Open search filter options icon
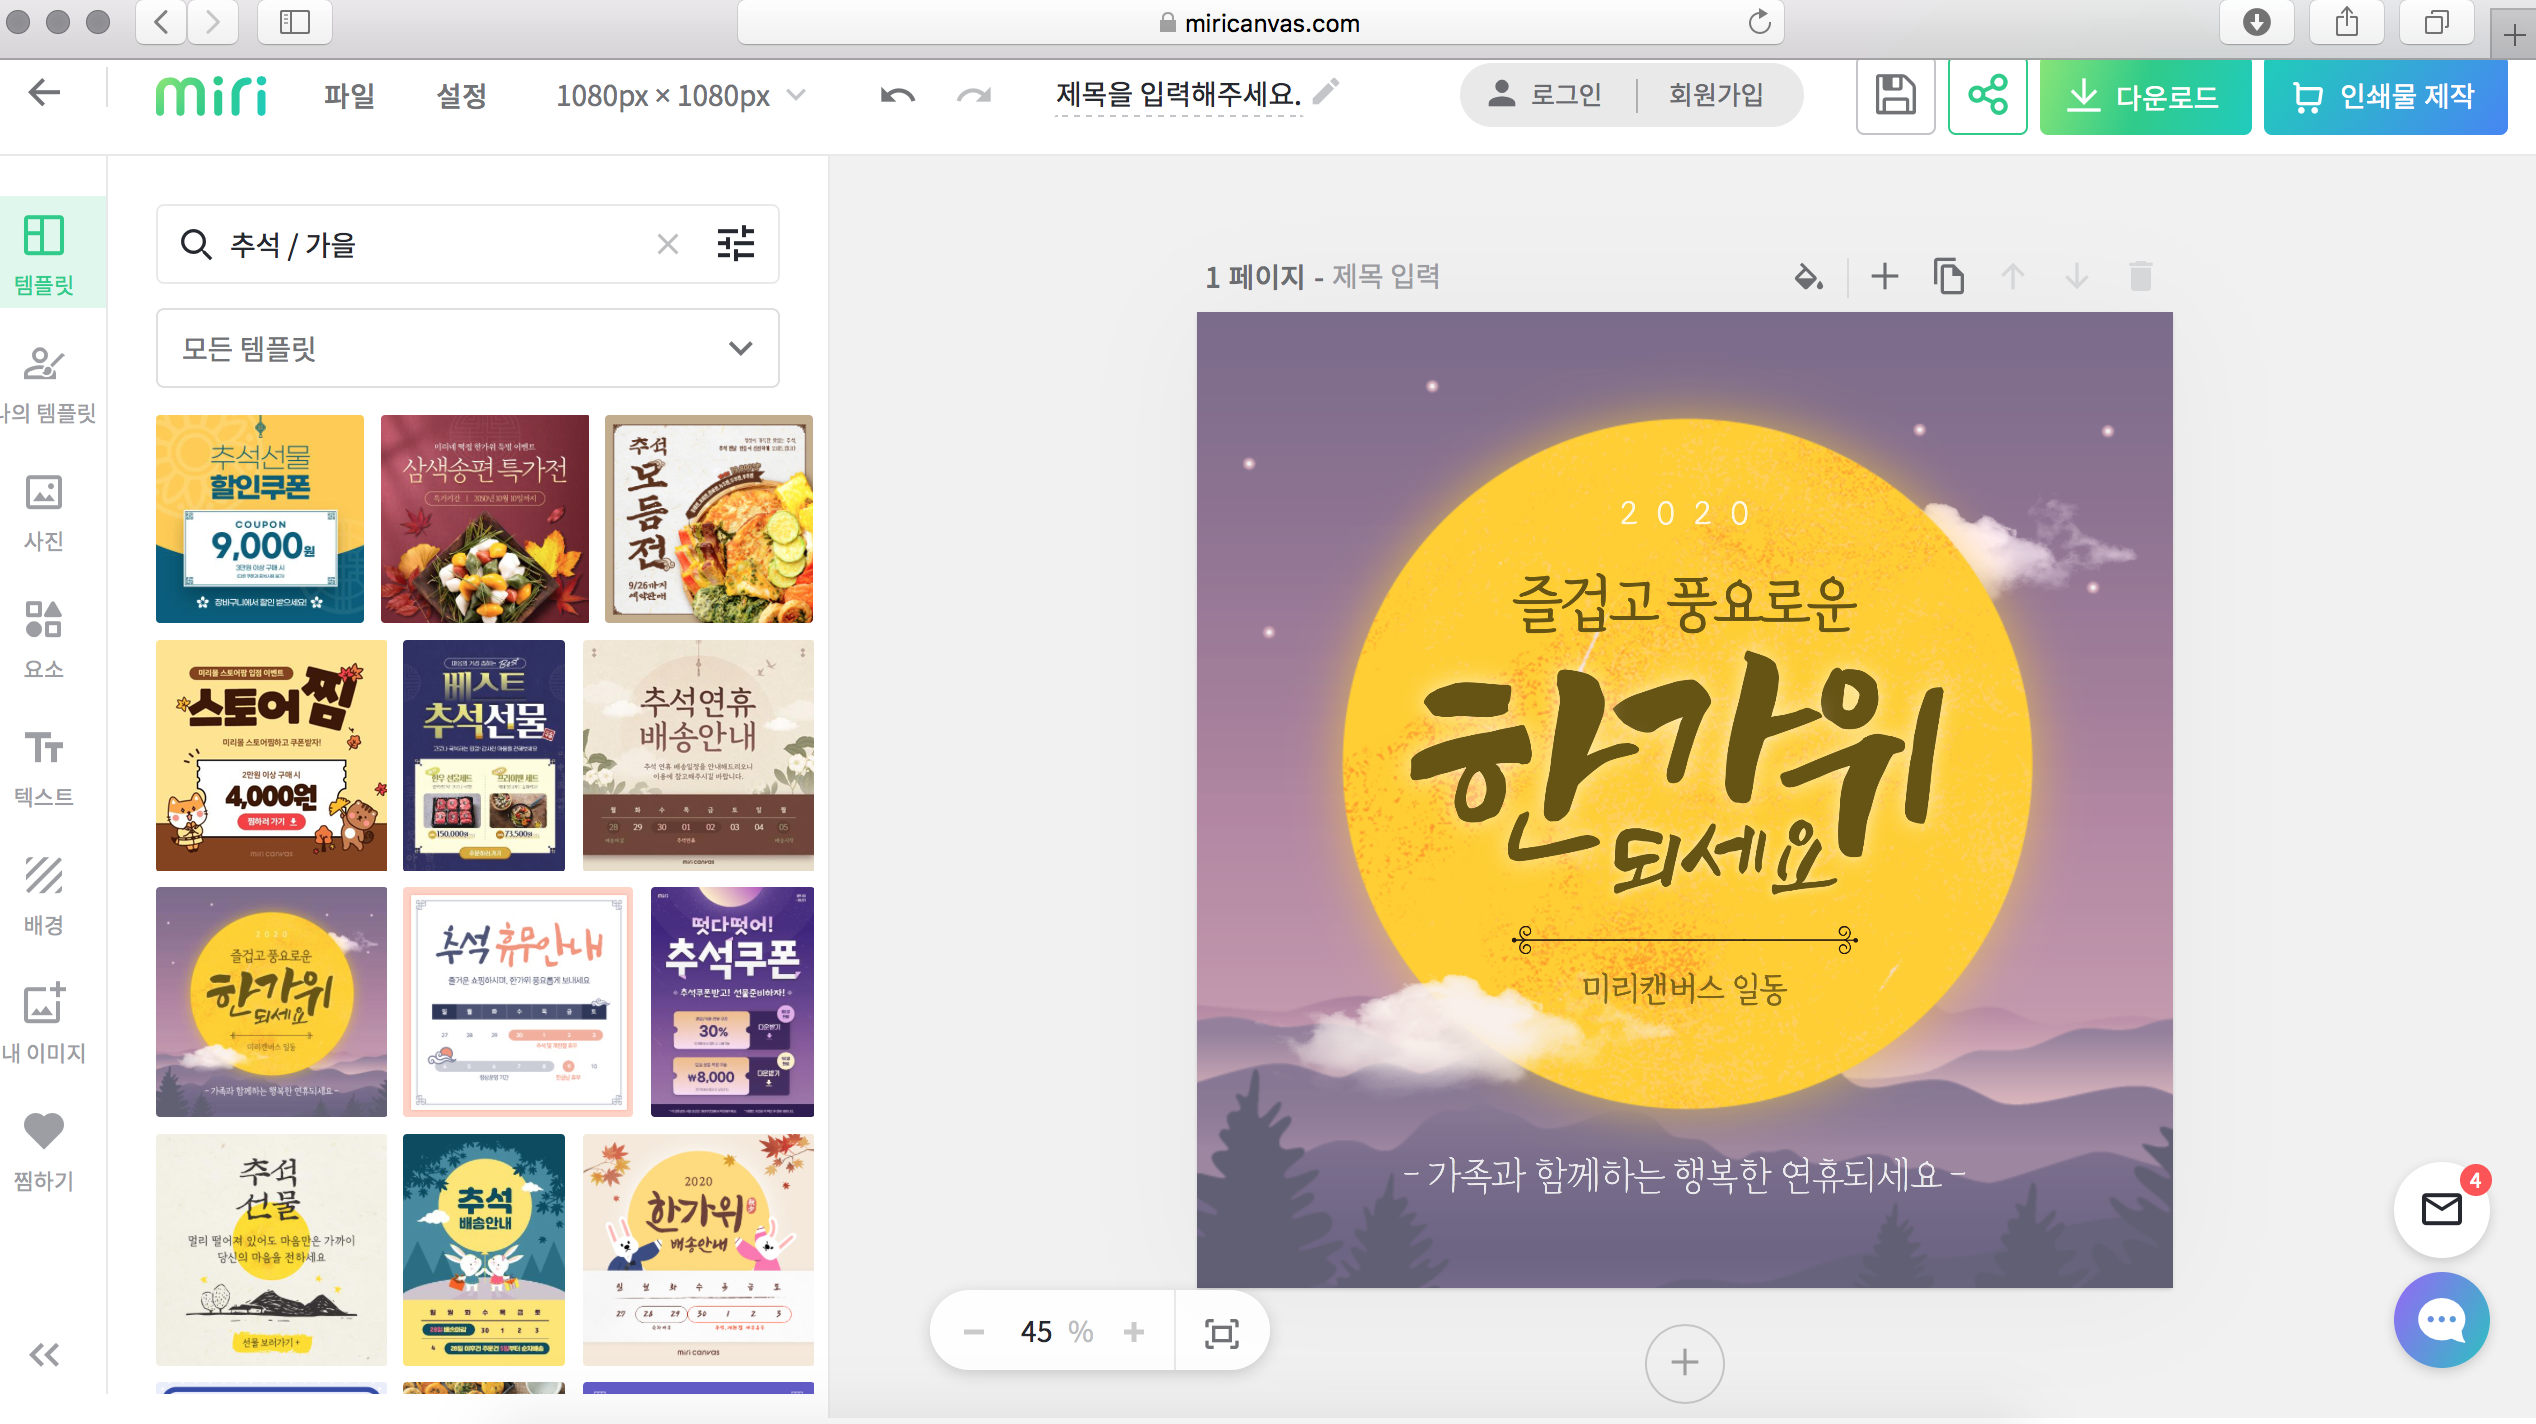The width and height of the screenshot is (2536, 1424). pyautogui.click(x=736, y=244)
